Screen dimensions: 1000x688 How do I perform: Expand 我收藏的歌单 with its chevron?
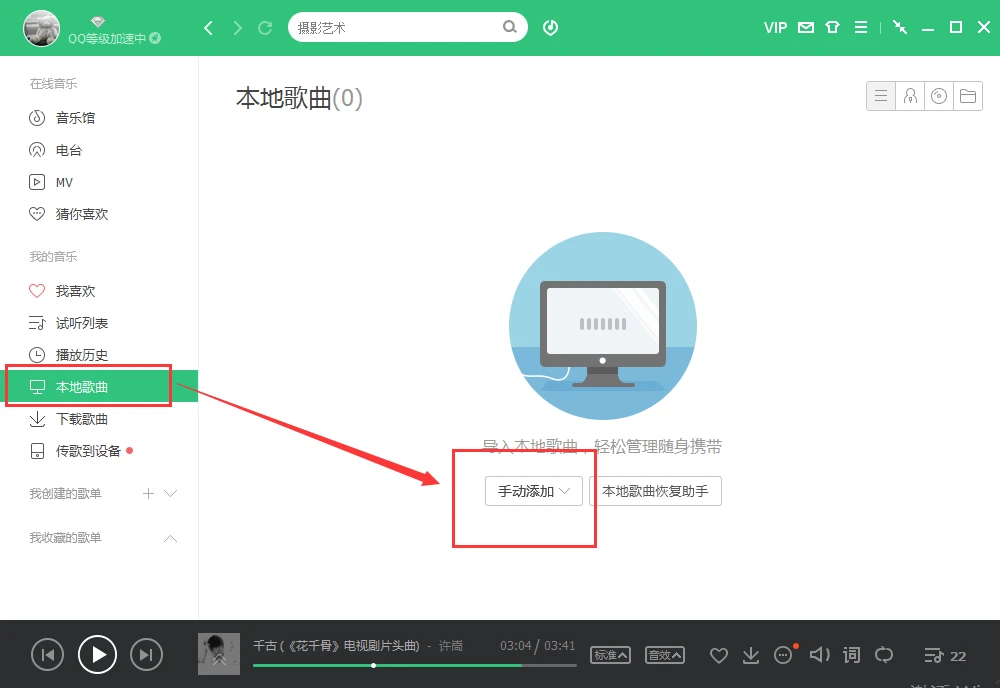coord(171,539)
